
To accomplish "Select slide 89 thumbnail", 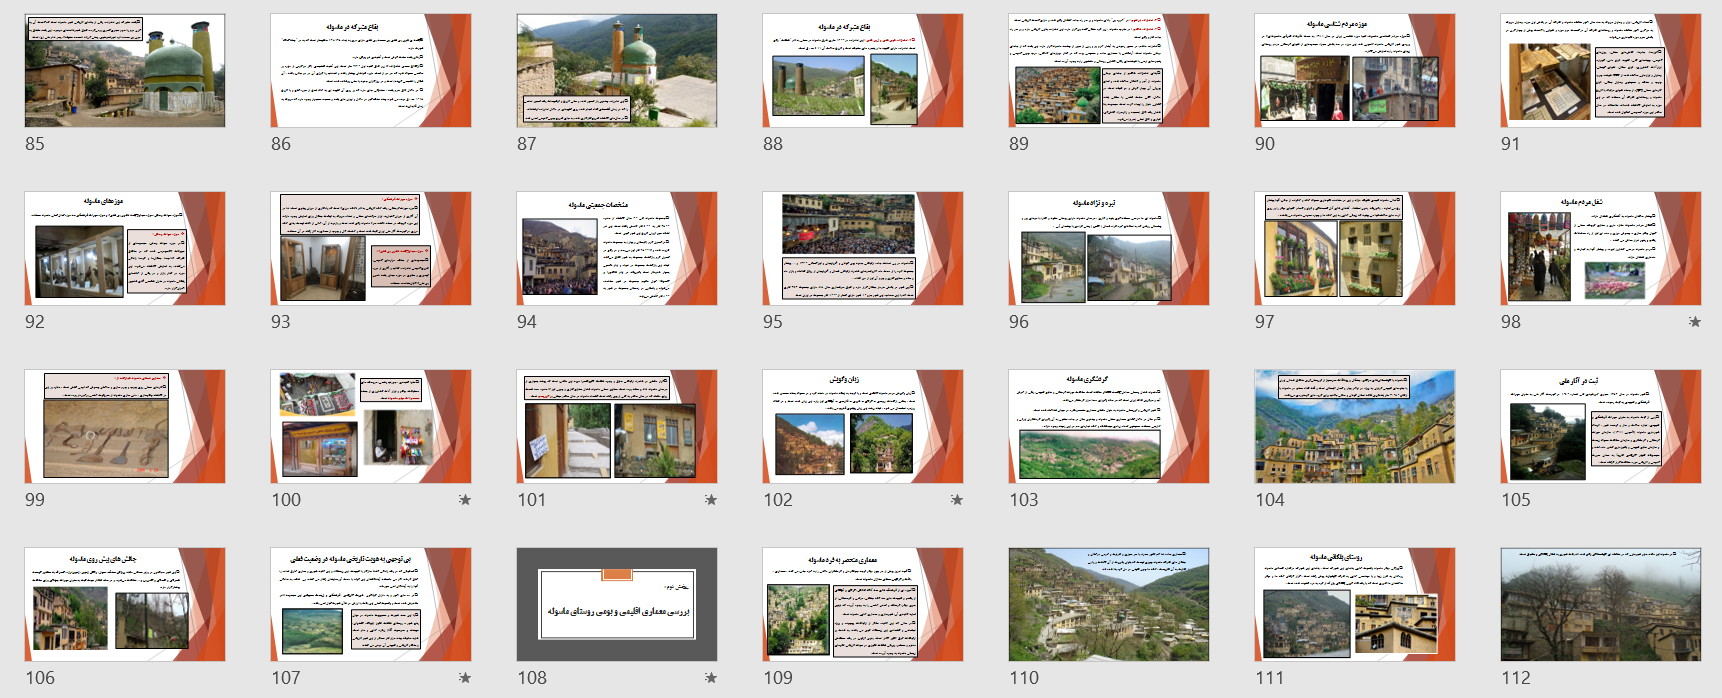I will pos(1109,70).
